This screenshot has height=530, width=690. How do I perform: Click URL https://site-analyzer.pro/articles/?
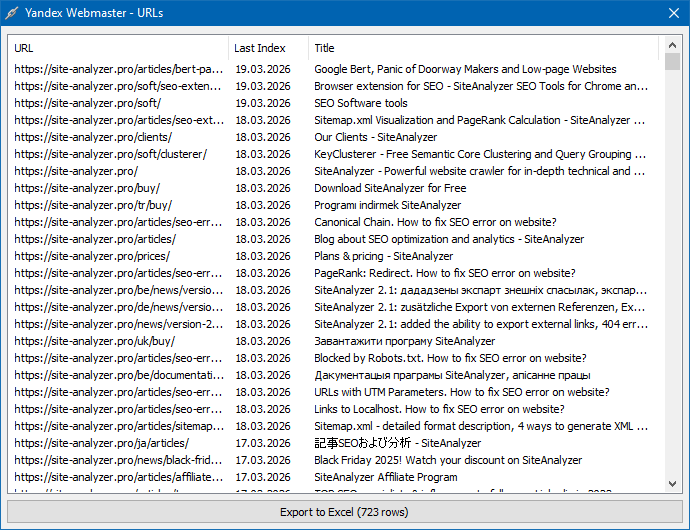pyautogui.click(x=95, y=239)
